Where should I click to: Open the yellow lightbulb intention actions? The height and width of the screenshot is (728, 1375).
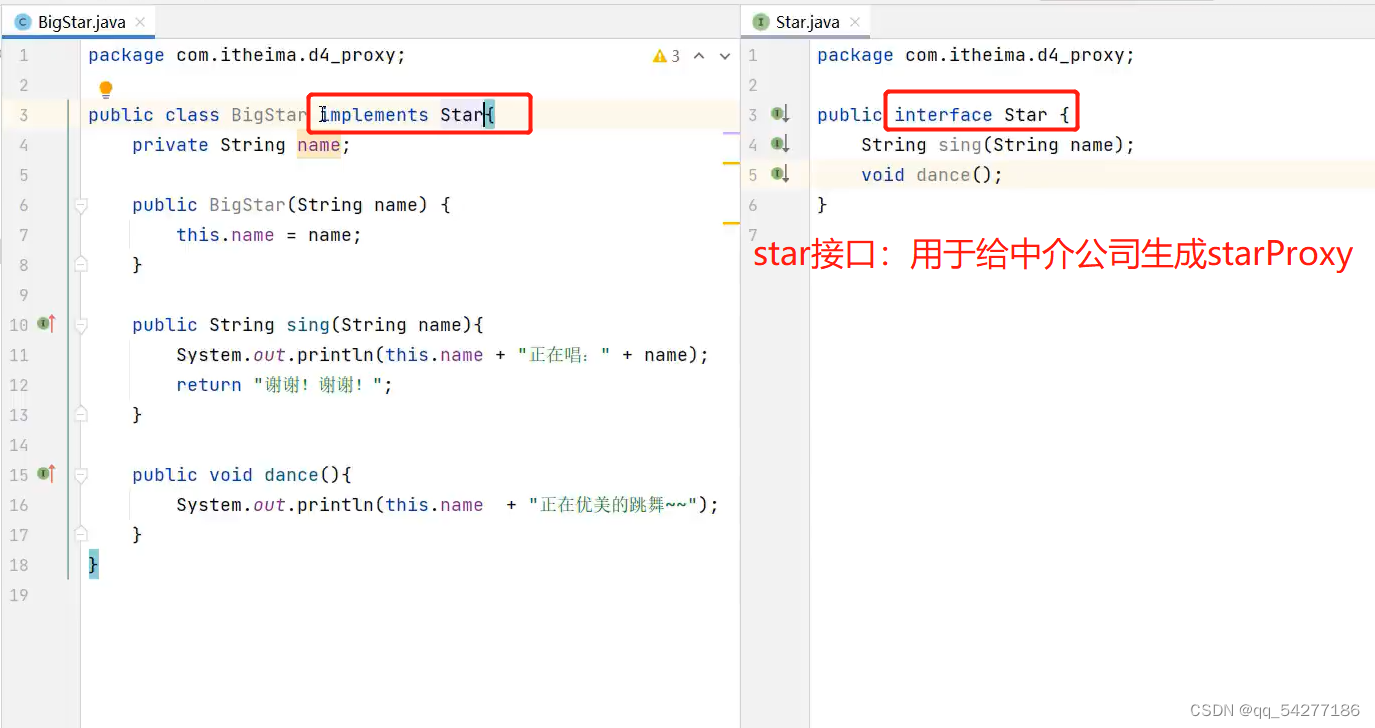[106, 90]
